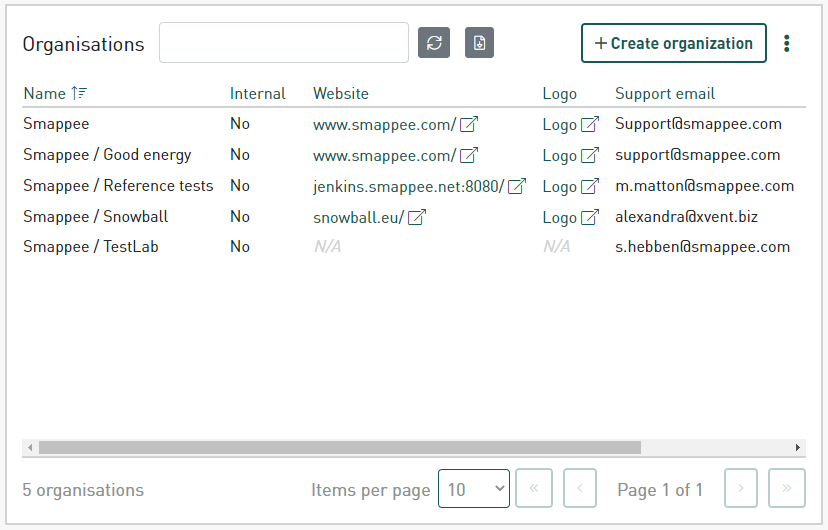Click the Internal column header
Viewport: 828px width, 530px height.
pos(258,93)
